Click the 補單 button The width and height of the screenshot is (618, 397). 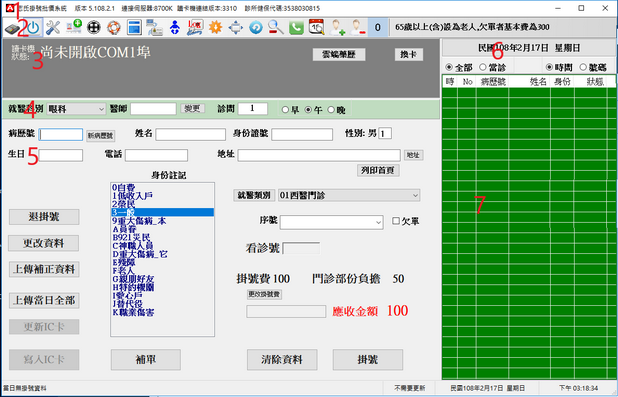146,360
